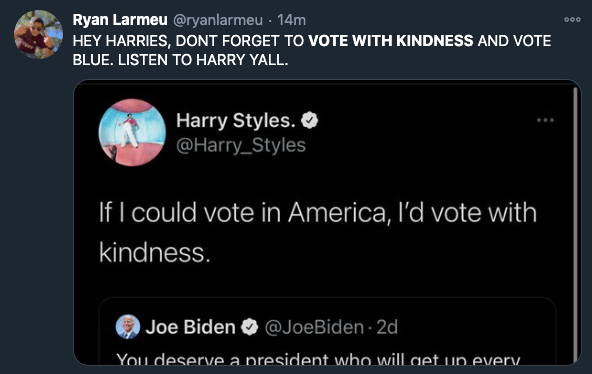Select the Joe Biden display name

click(190, 327)
